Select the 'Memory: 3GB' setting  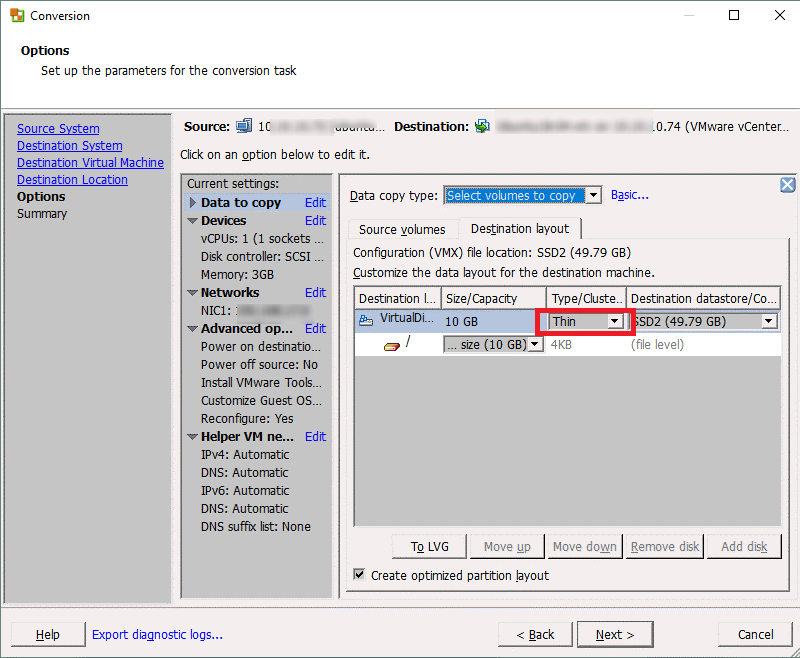pos(237,274)
